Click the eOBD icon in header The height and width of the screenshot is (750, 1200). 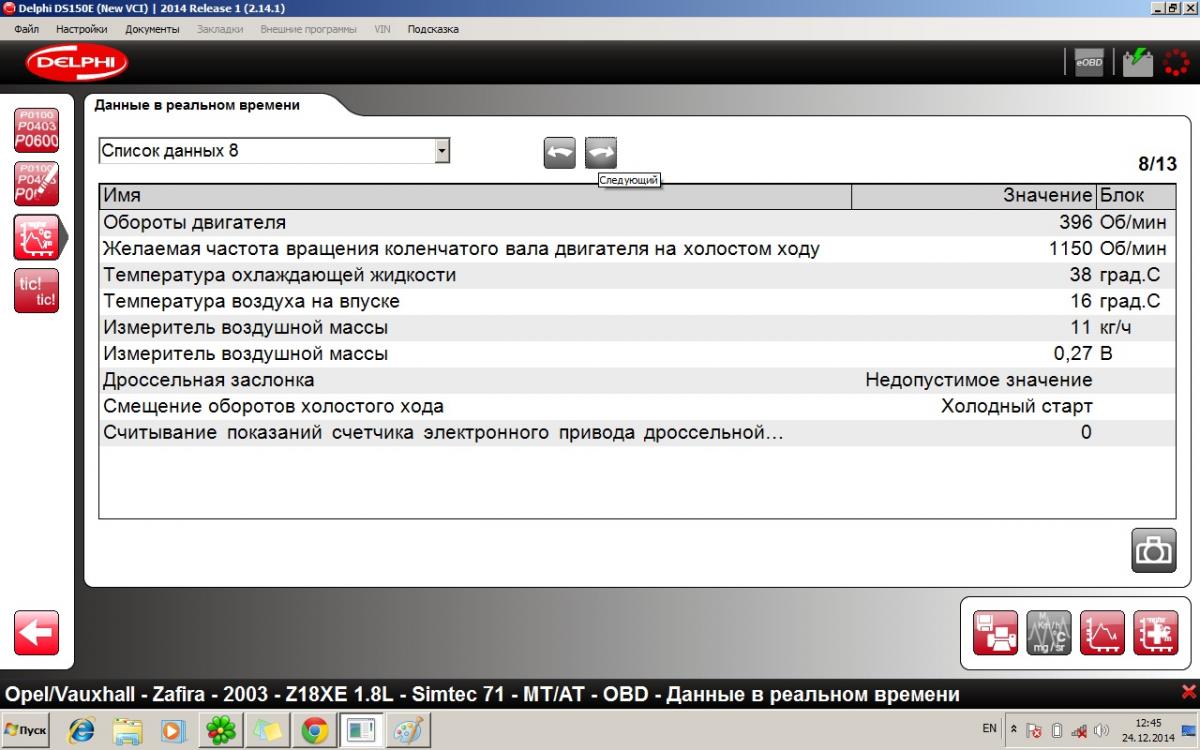tap(1089, 63)
